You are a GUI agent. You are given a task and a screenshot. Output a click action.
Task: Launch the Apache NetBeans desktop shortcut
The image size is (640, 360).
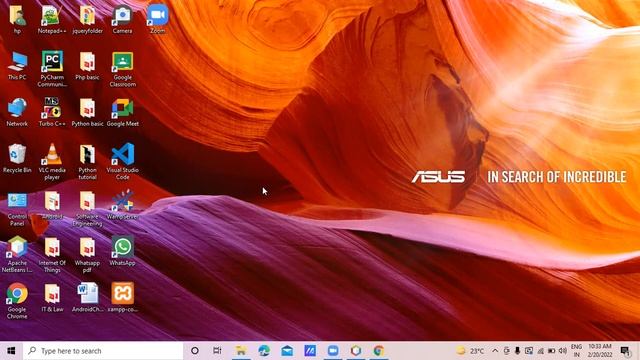[17, 255]
